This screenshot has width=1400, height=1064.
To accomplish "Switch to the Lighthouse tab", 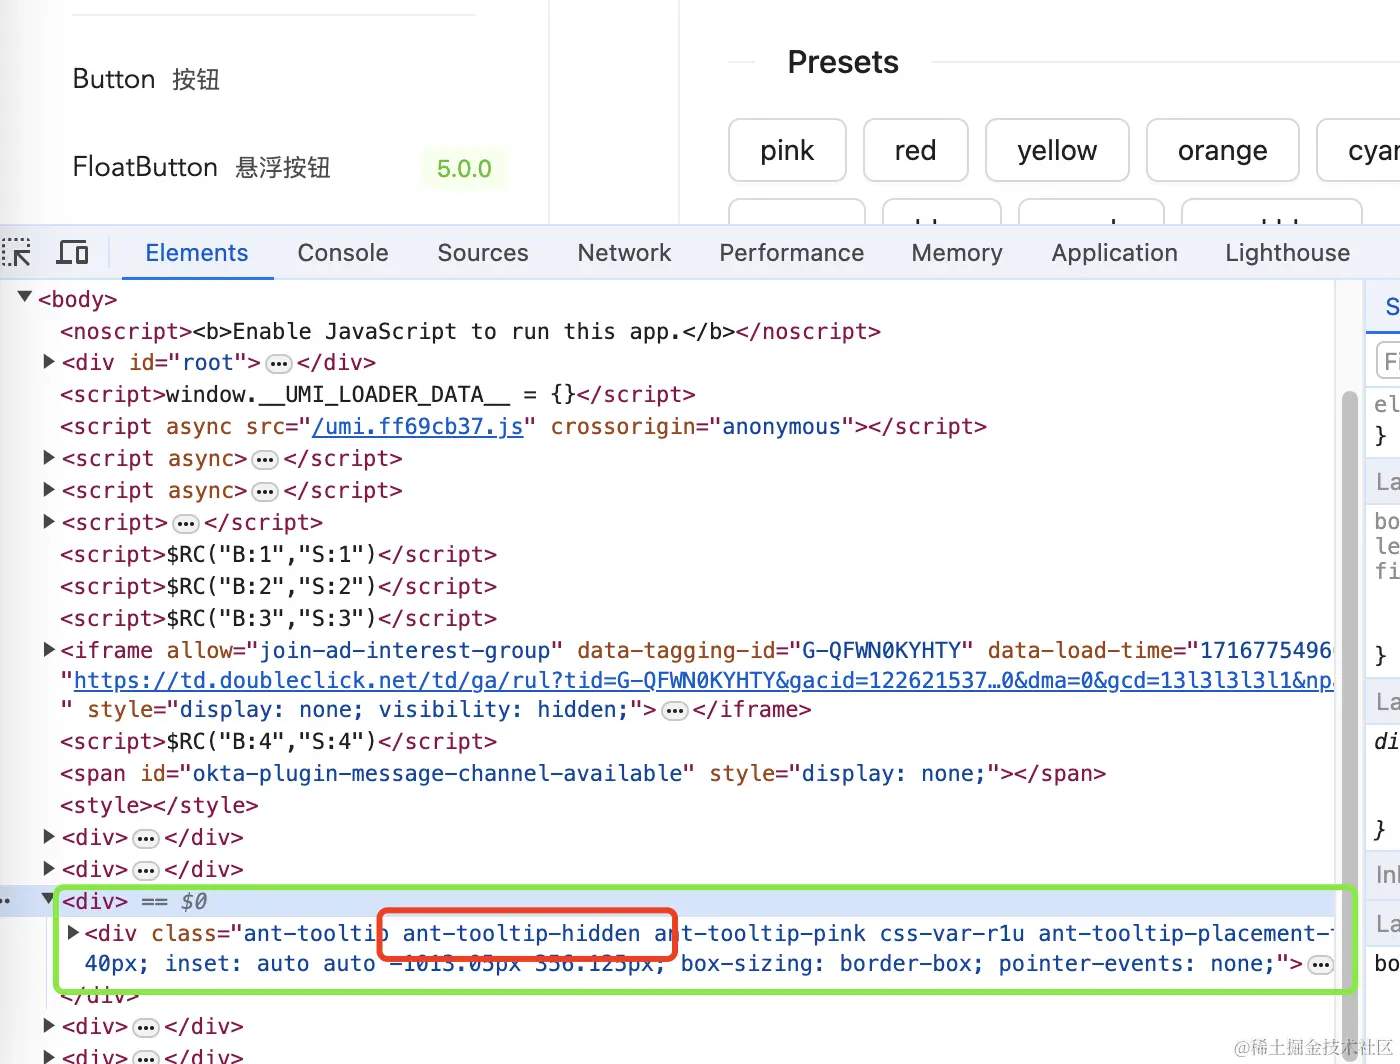I will (1288, 253).
